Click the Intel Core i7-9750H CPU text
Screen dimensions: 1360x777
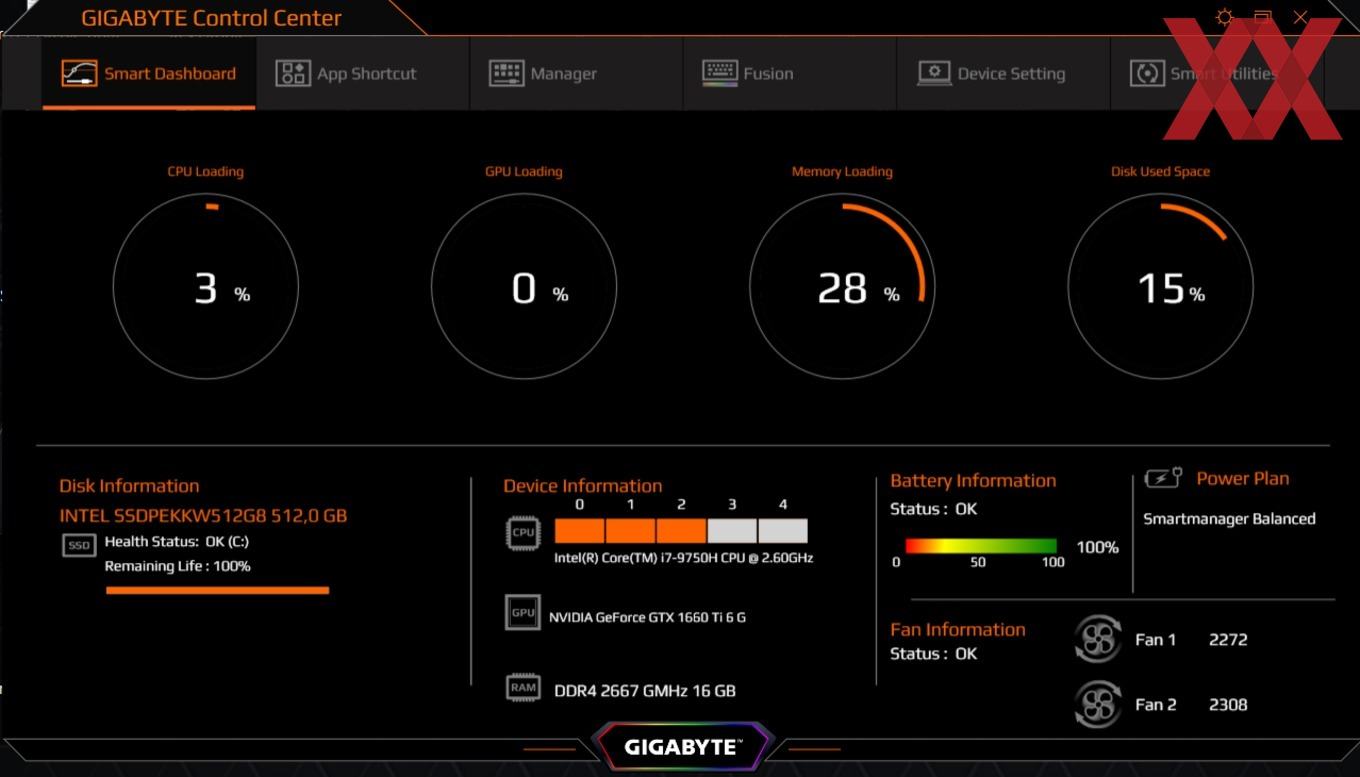point(684,558)
